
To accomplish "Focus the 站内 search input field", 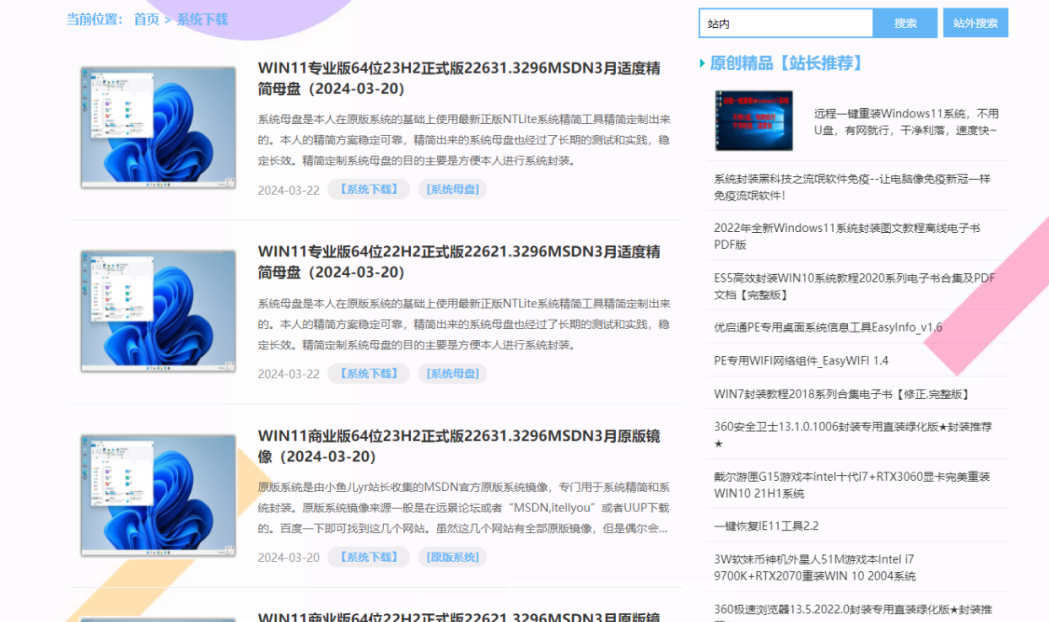I will click(785, 23).
